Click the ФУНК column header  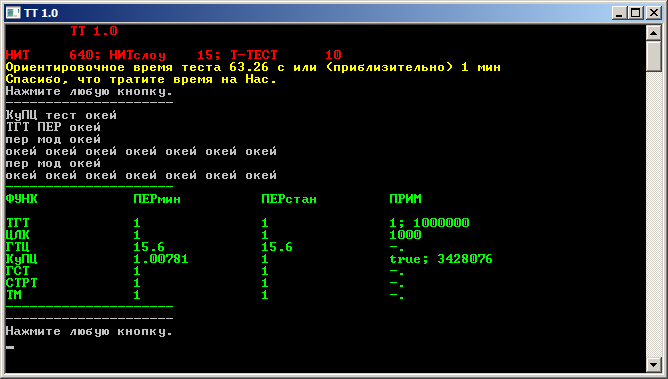[22, 199]
